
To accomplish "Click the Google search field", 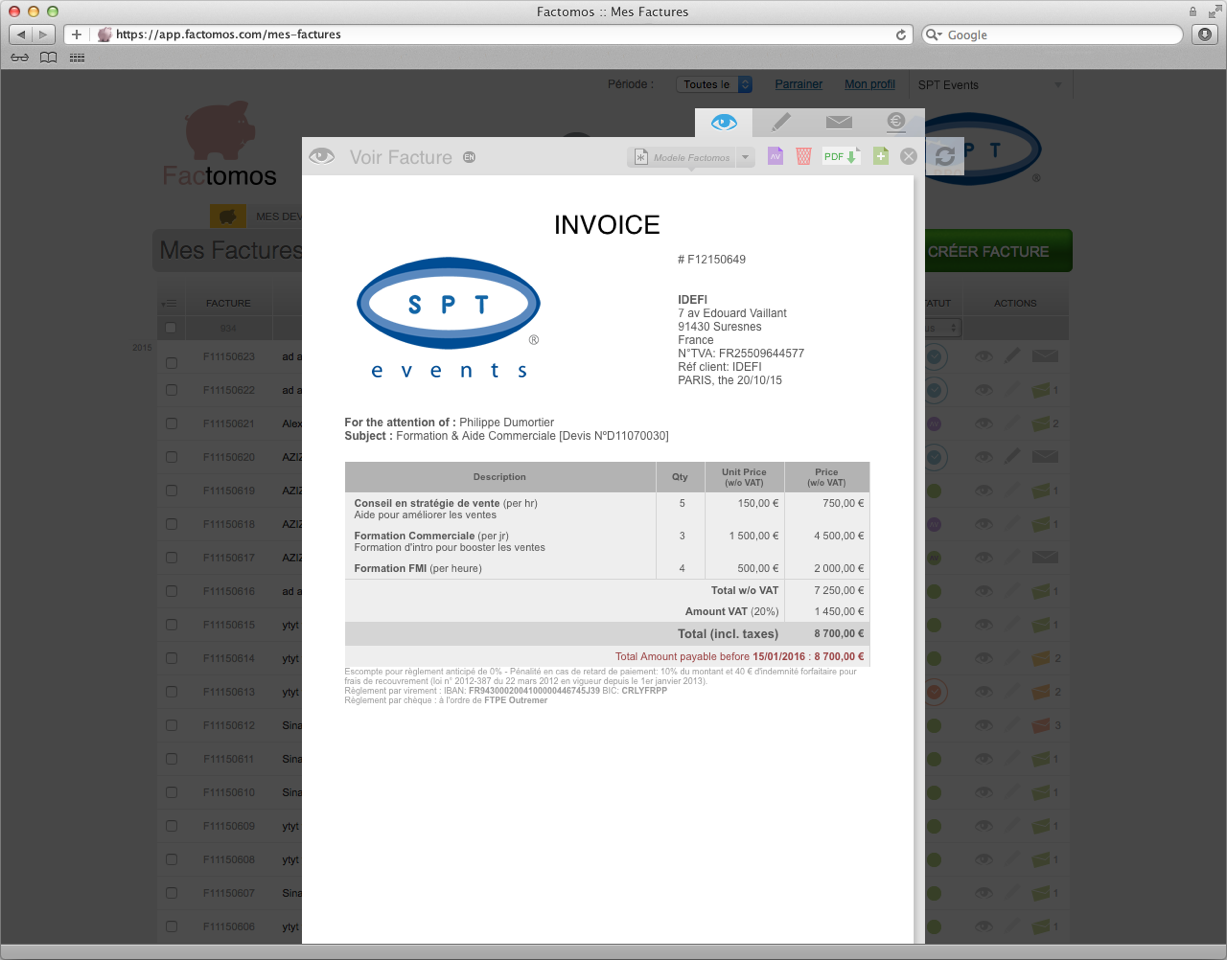I will coord(1052,34).
